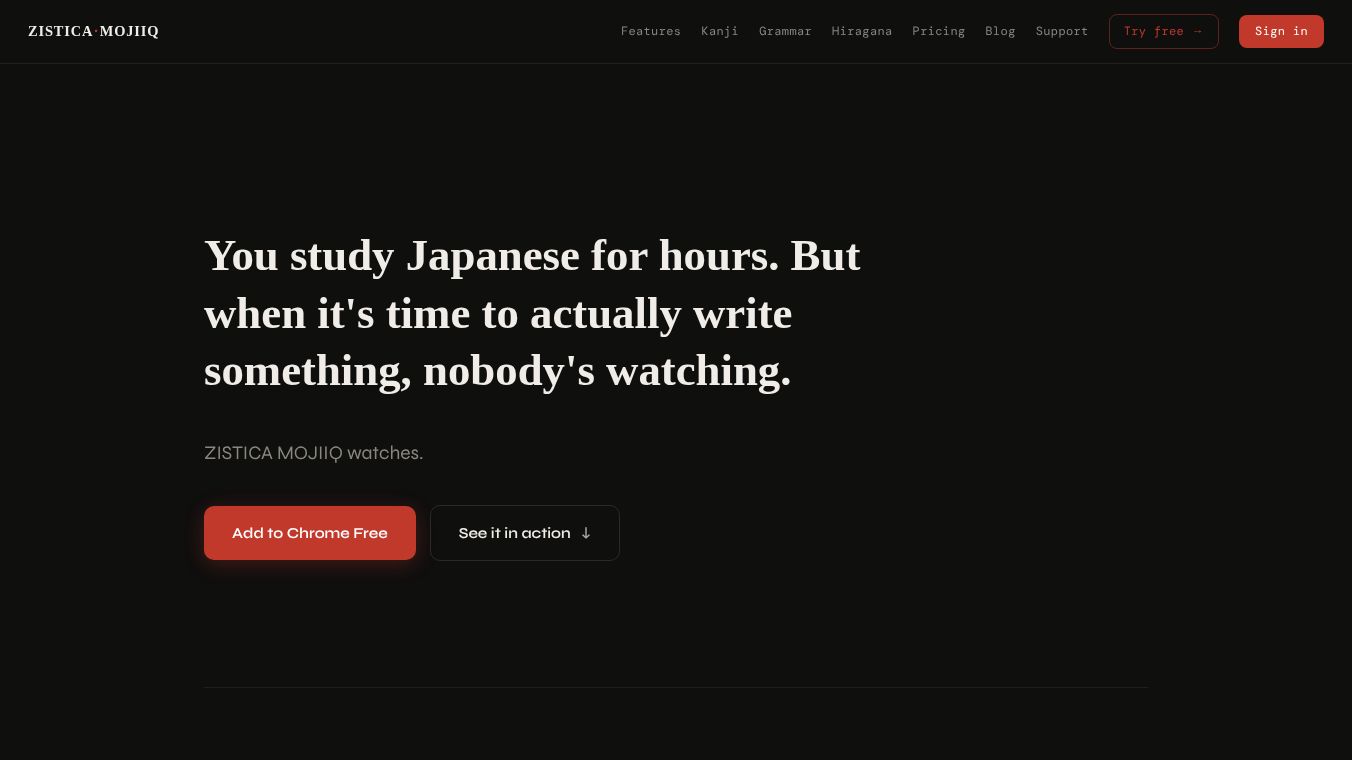Open the Features nav link
This screenshot has height=760, width=1352.
pos(651,31)
